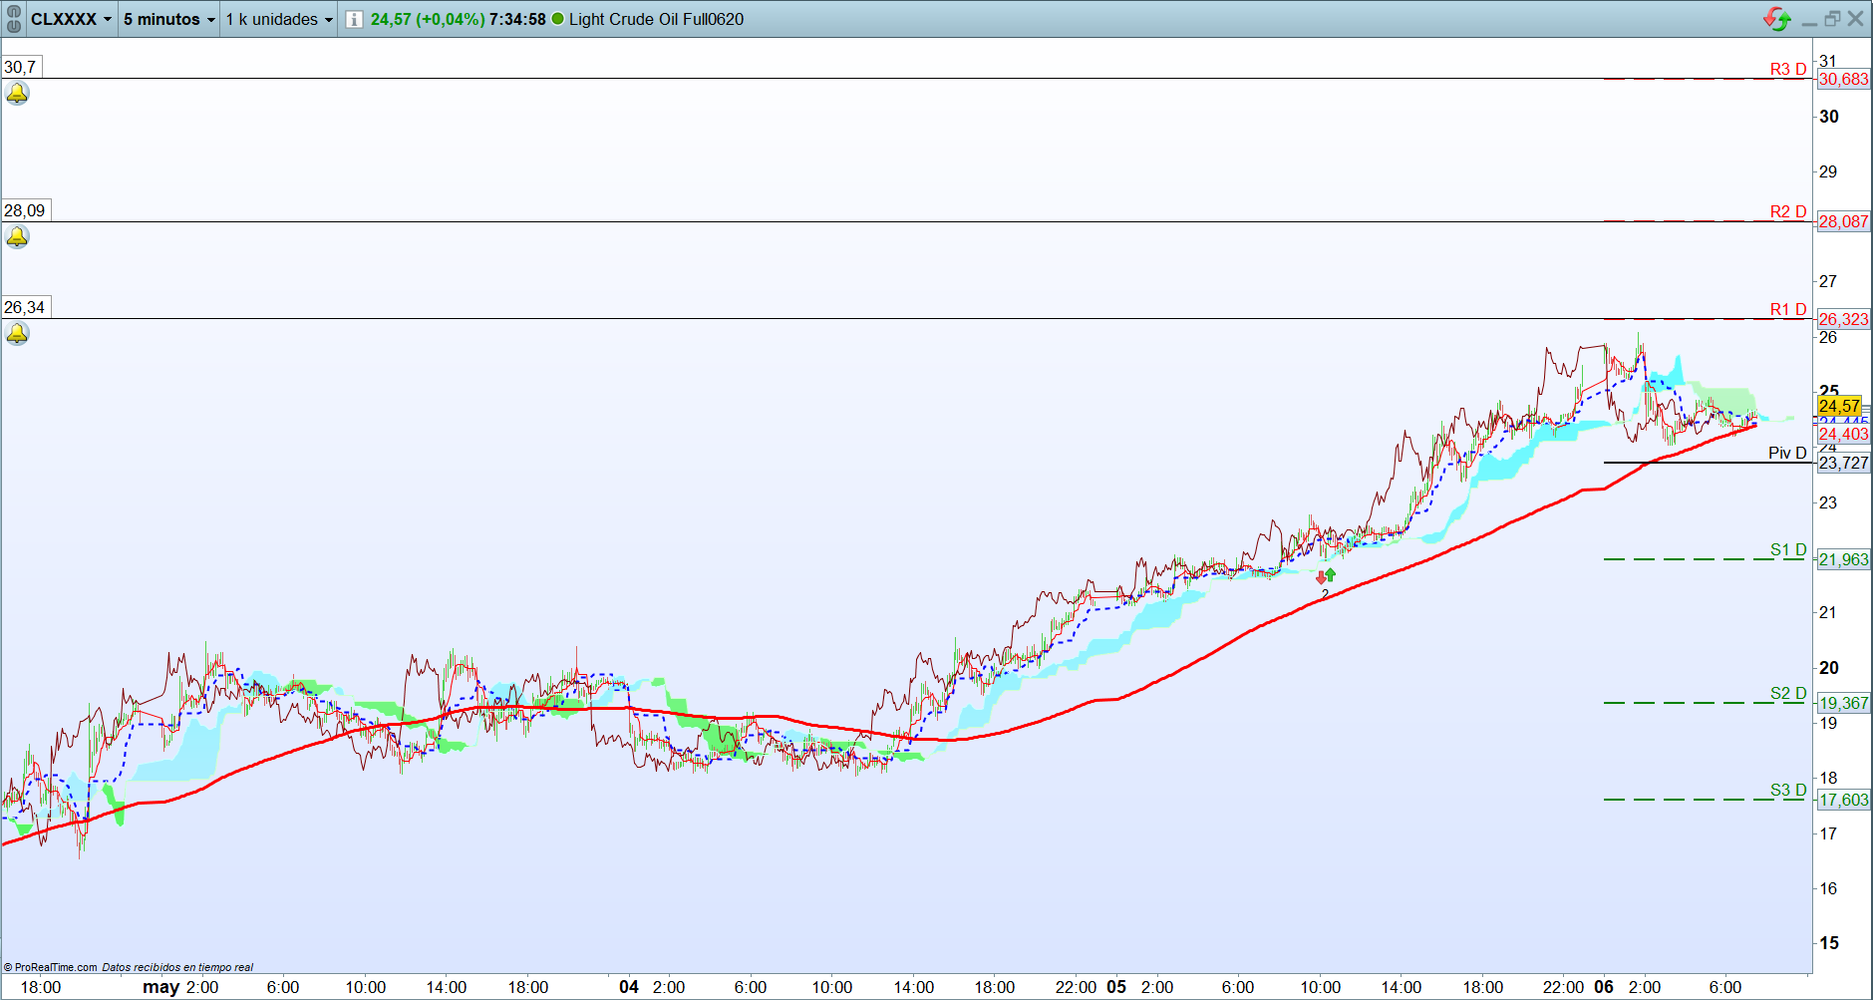Click the 24,57 (+0,04%) price readout

(427, 19)
